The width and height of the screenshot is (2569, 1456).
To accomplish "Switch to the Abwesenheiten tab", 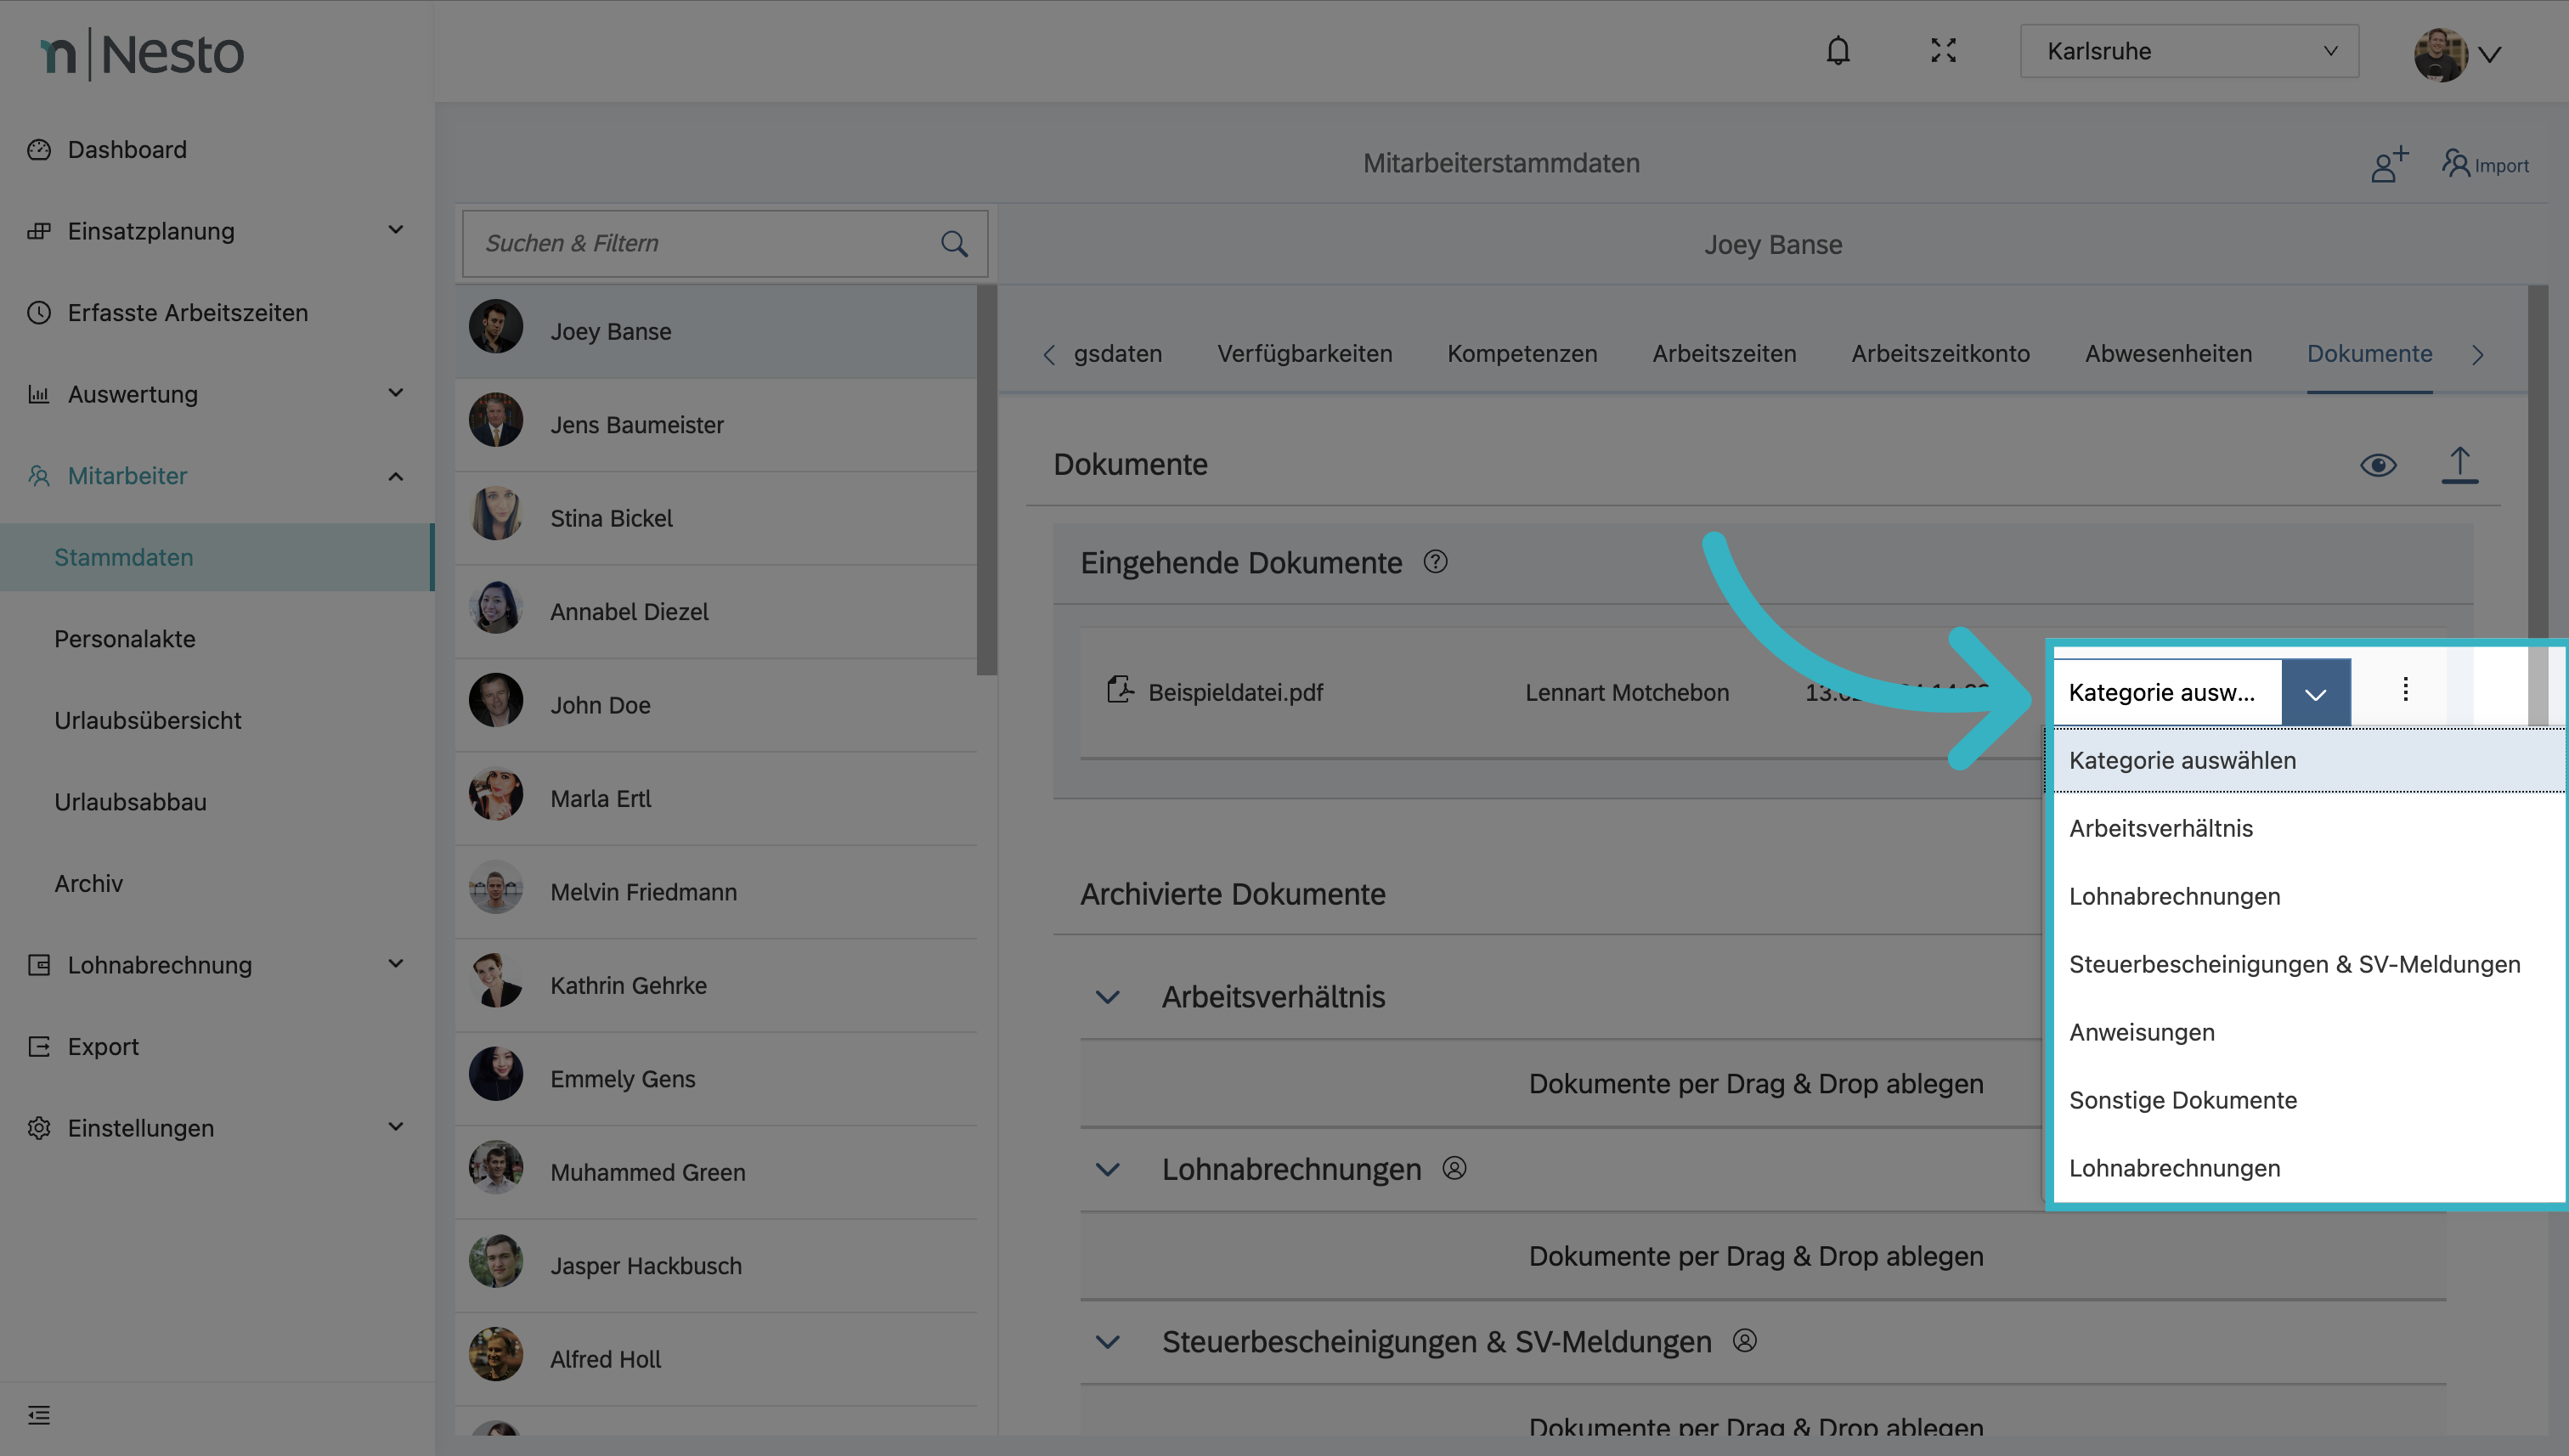I will pyautogui.click(x=2167, y=354).
